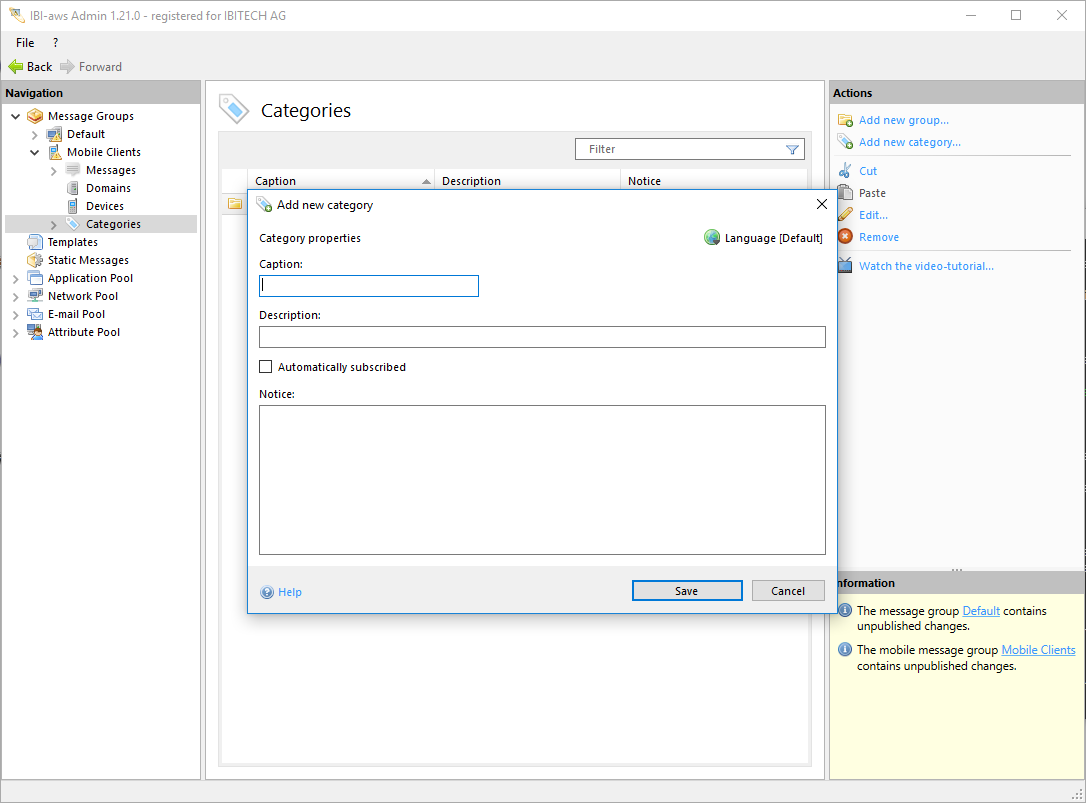Open the question mark help menu
Image resolution: width=1086 pixels, height=803 pixels.
[x=55, y=43]
